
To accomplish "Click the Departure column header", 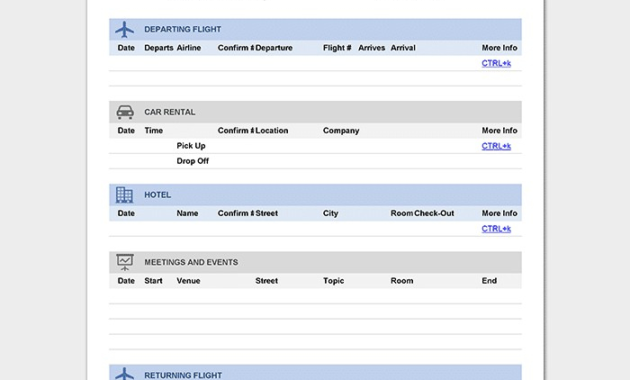I will 274,48.
